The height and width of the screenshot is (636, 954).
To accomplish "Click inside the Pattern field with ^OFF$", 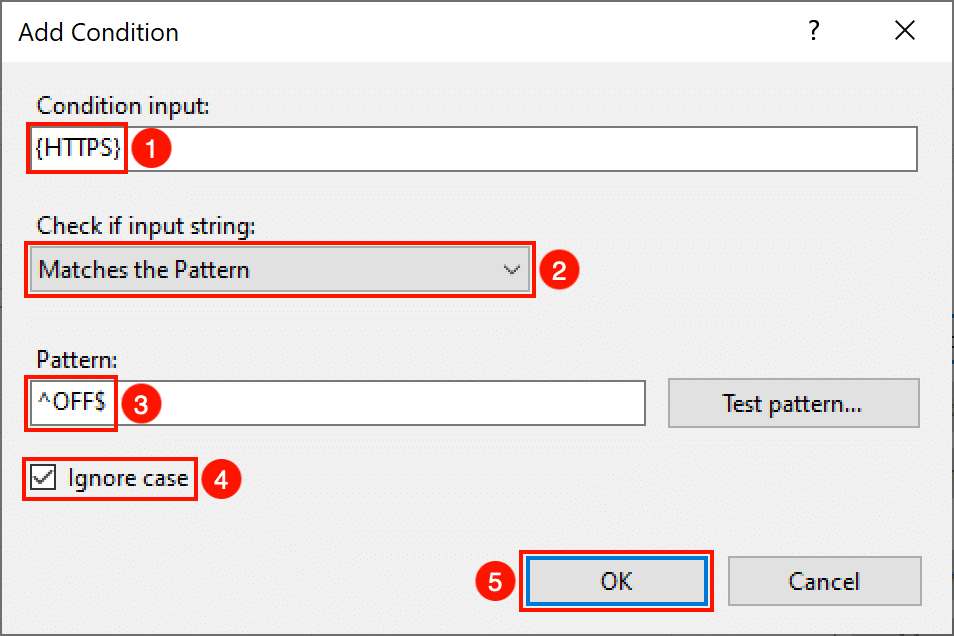I will (x=337, y=403).
